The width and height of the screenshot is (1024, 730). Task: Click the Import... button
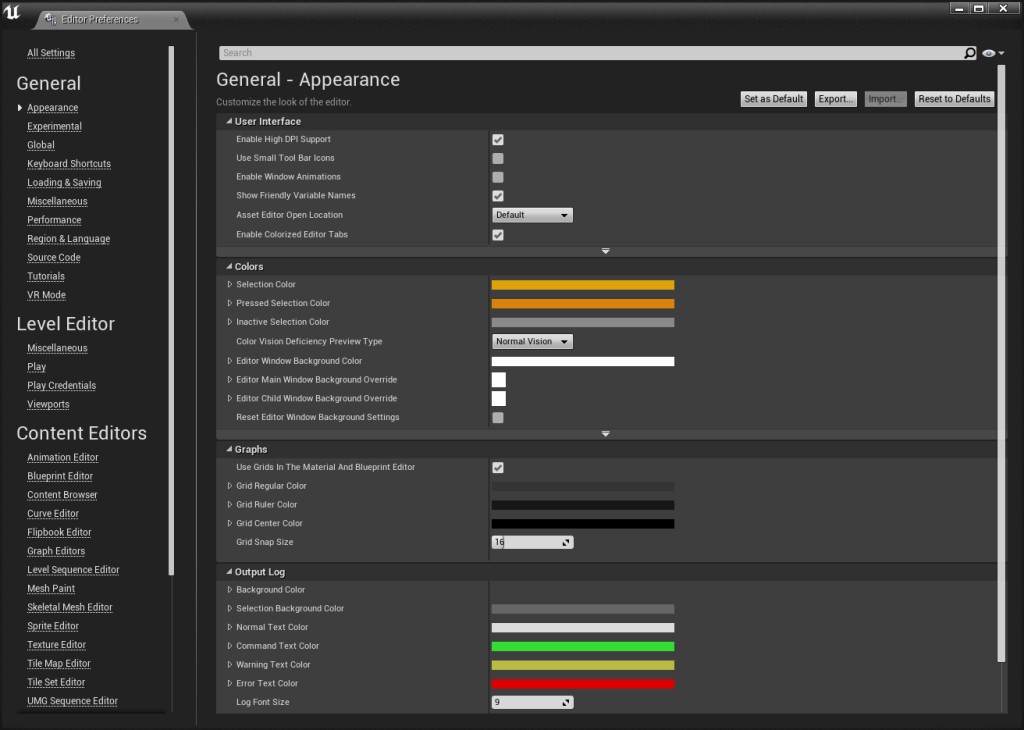click(x=886, y=99)
